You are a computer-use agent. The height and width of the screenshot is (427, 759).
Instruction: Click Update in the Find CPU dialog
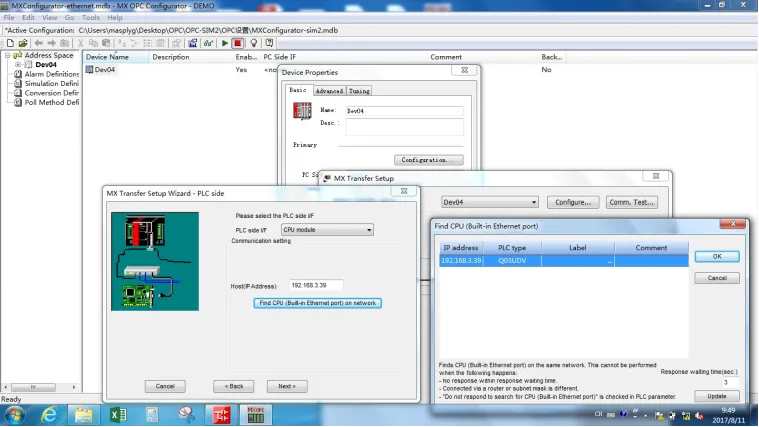(x=717, y=396)
